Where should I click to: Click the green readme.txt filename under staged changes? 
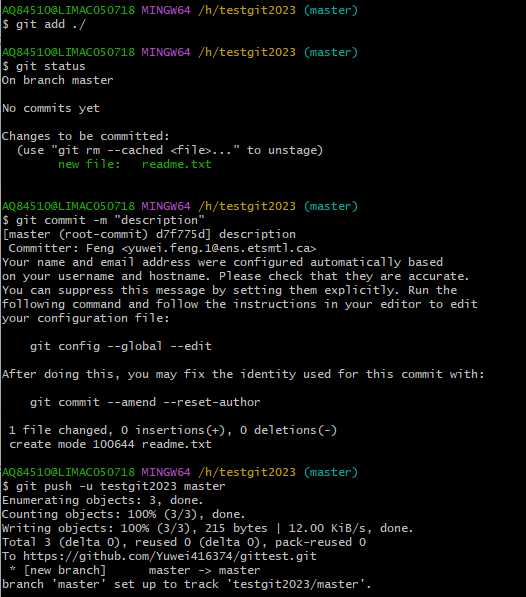(x=177, y=164)
